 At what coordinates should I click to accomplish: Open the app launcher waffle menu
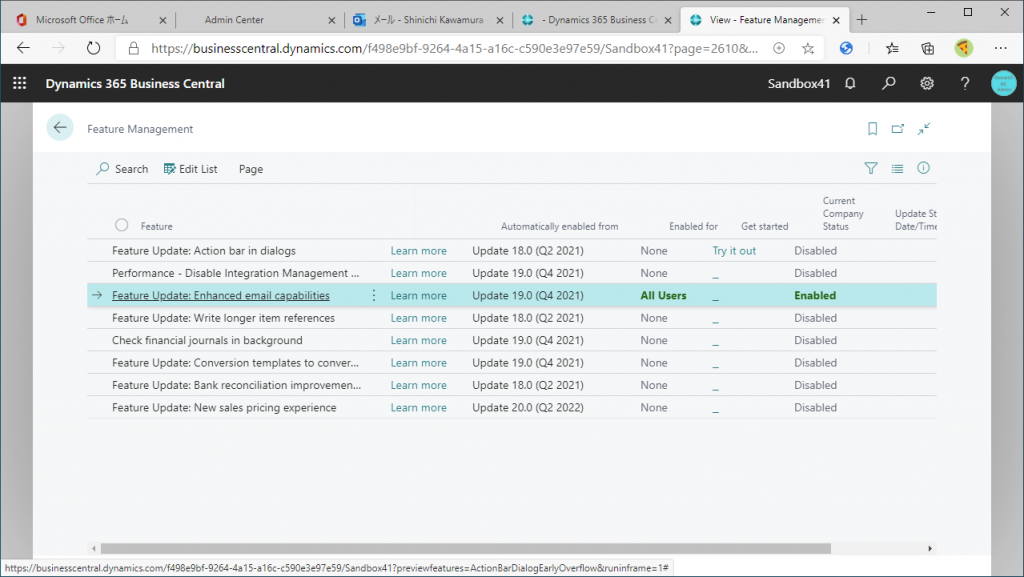tap(20, 84)
